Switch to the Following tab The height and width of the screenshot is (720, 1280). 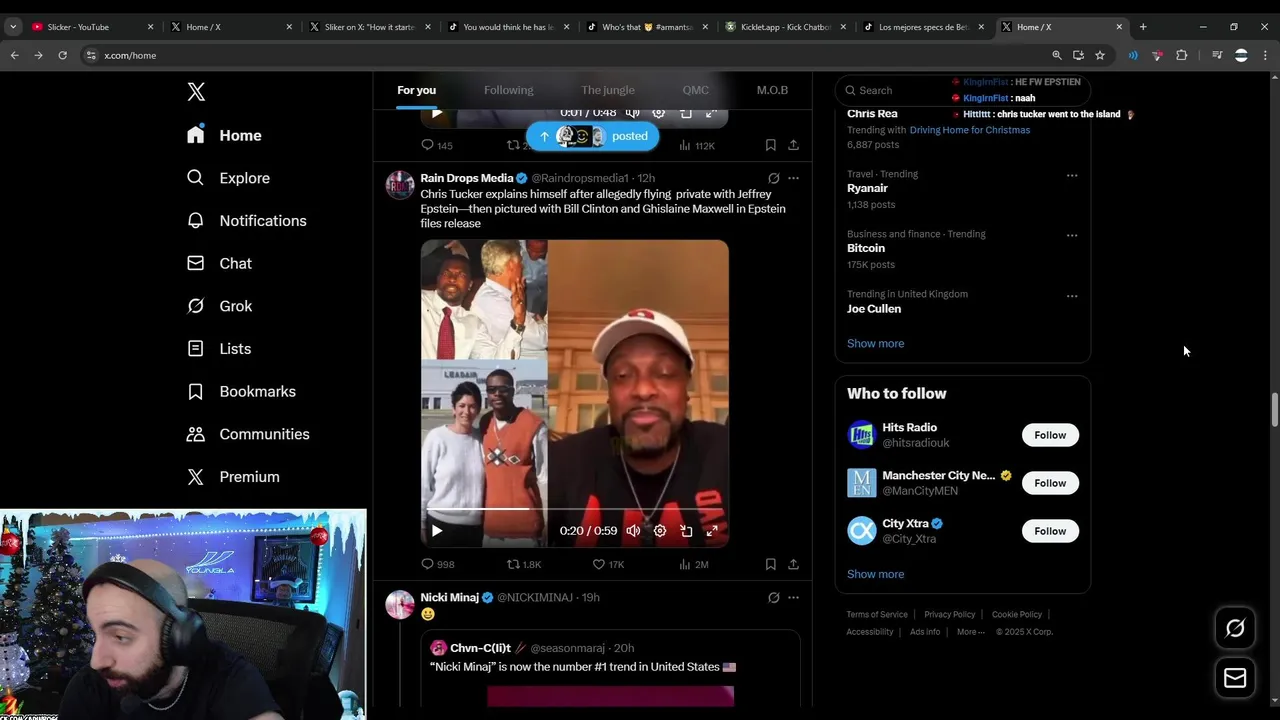[x=508, y=90]
